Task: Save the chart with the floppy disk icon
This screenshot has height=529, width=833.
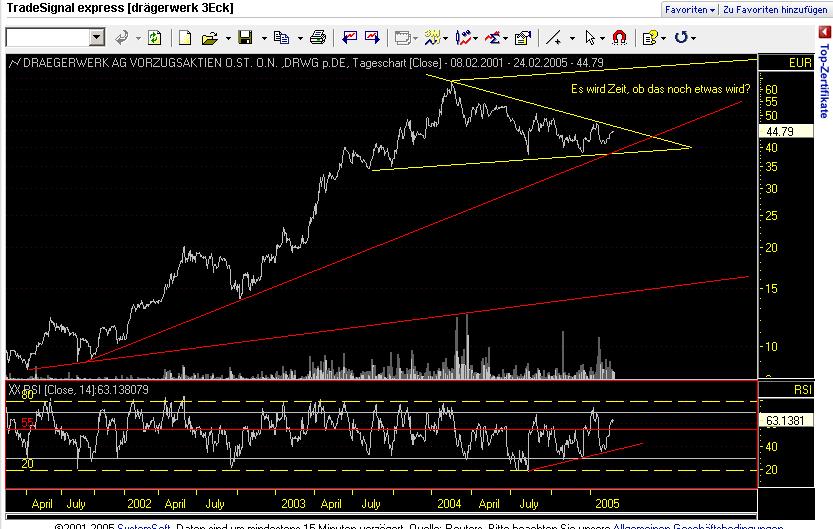Action: click(x=245, y=38)
